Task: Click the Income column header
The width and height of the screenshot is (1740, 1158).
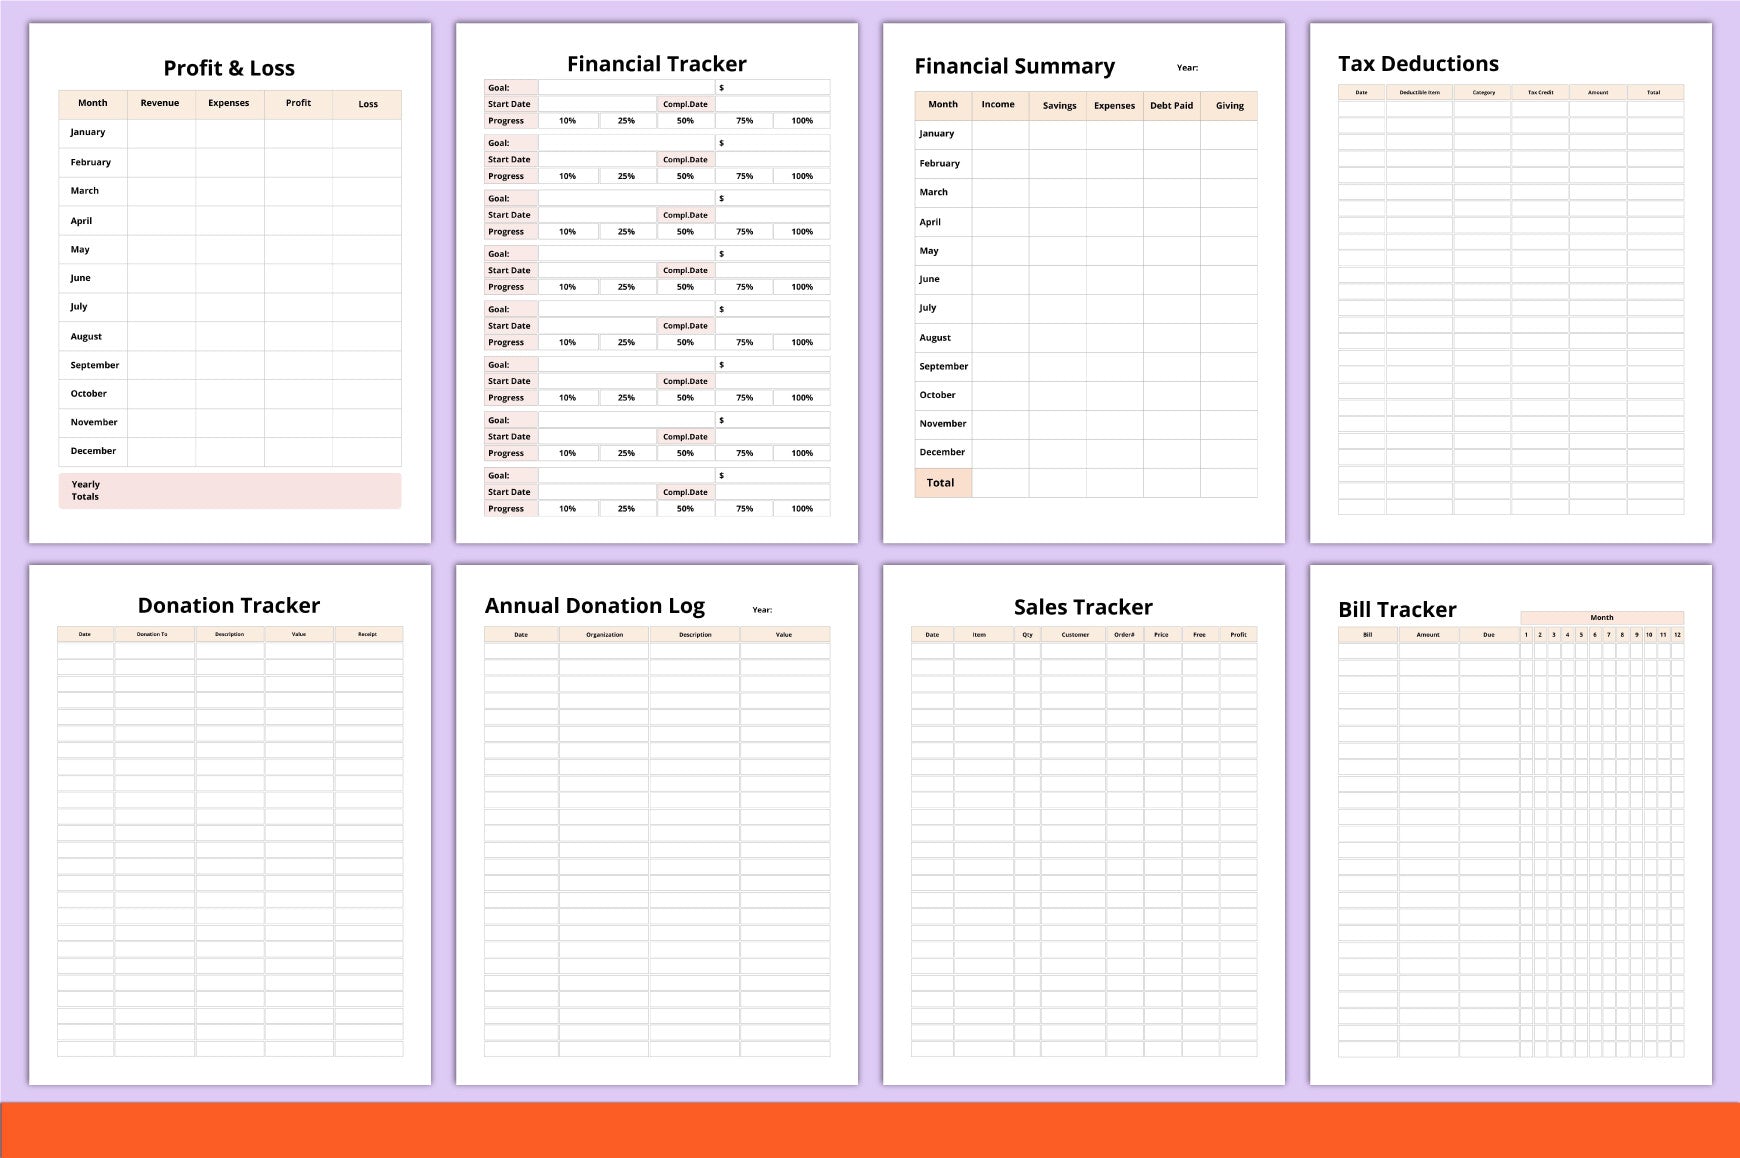Action: (998, 105)
